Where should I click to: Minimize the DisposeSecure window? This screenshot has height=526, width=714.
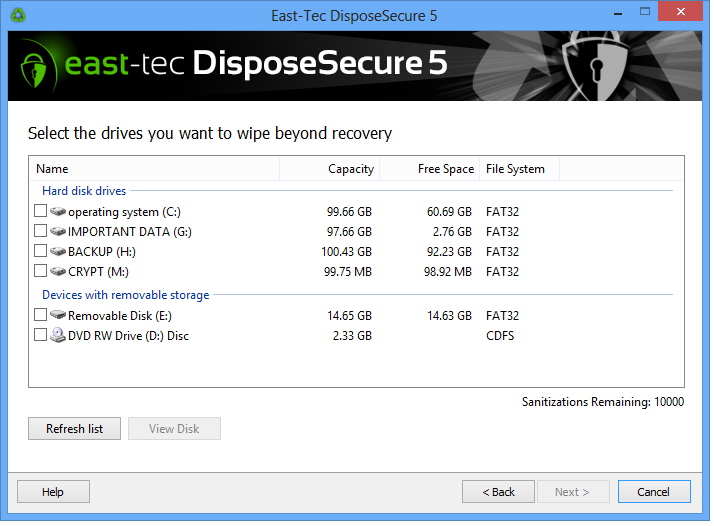618,12
